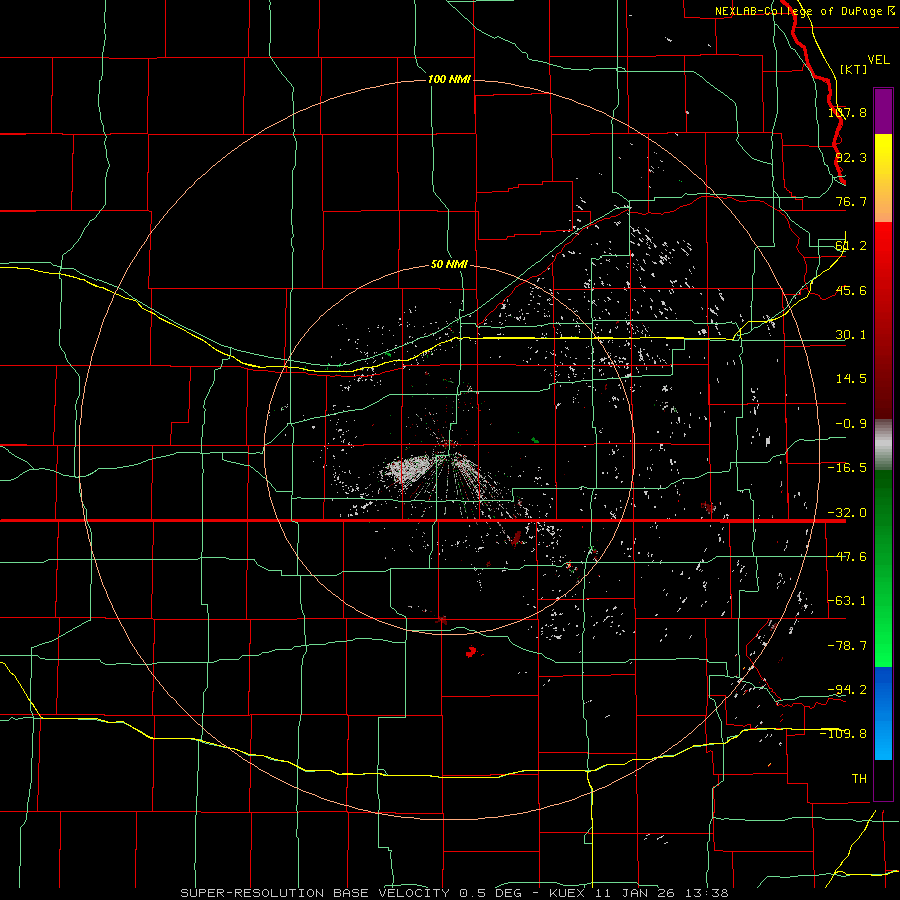The height and width of the screenshot is (900, 900).
Task: Click the -47.6 velocity scale value
Action: tap(847, 557)
